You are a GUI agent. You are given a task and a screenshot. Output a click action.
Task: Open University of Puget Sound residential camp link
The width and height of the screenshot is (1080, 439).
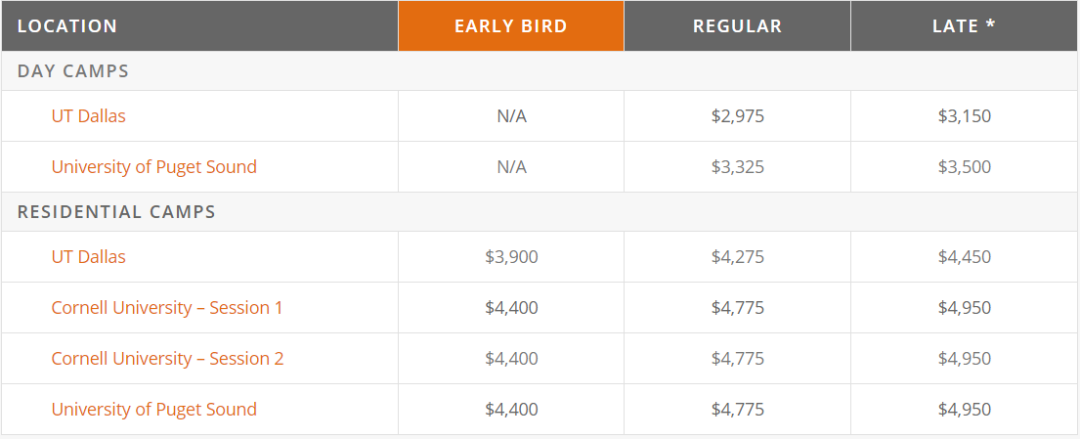pyautogui.click(x=154, y=409)
